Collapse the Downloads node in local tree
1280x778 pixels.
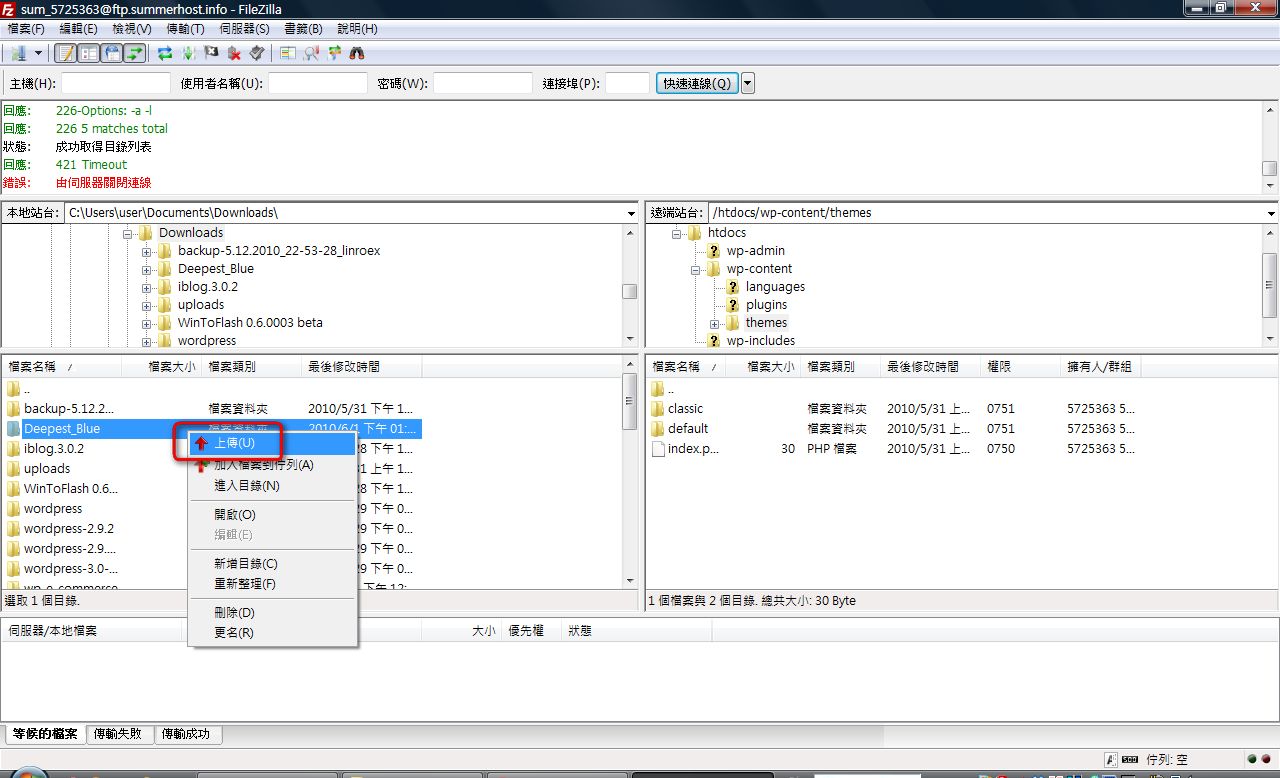[128, 233]
